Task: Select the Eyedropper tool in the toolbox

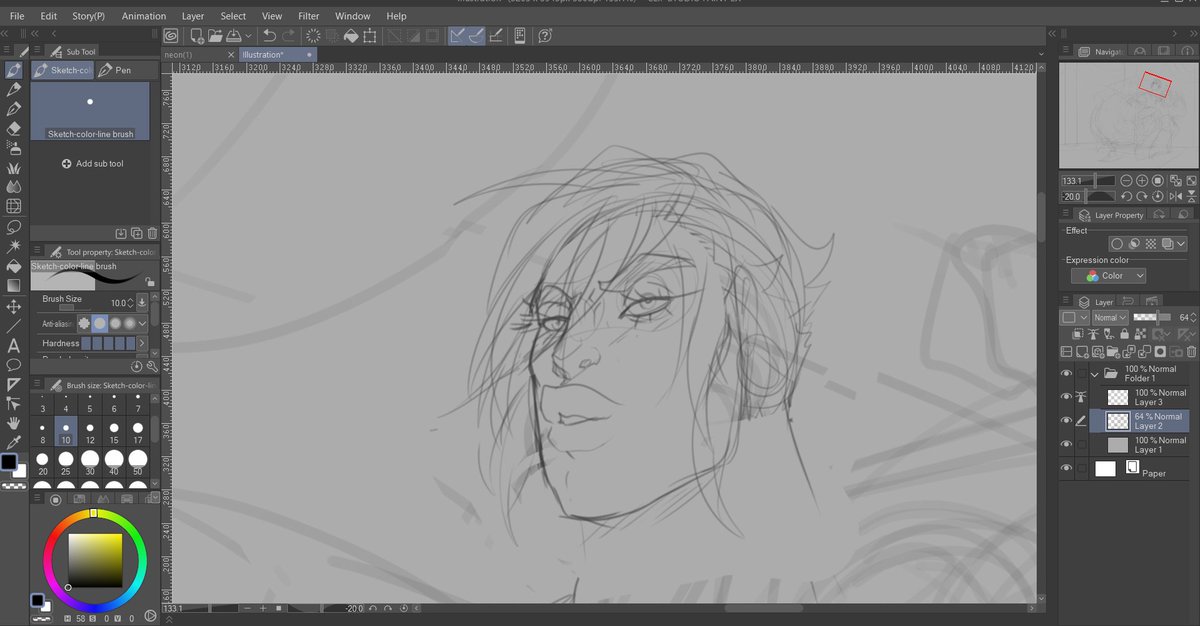Action: tap(14, 441)
